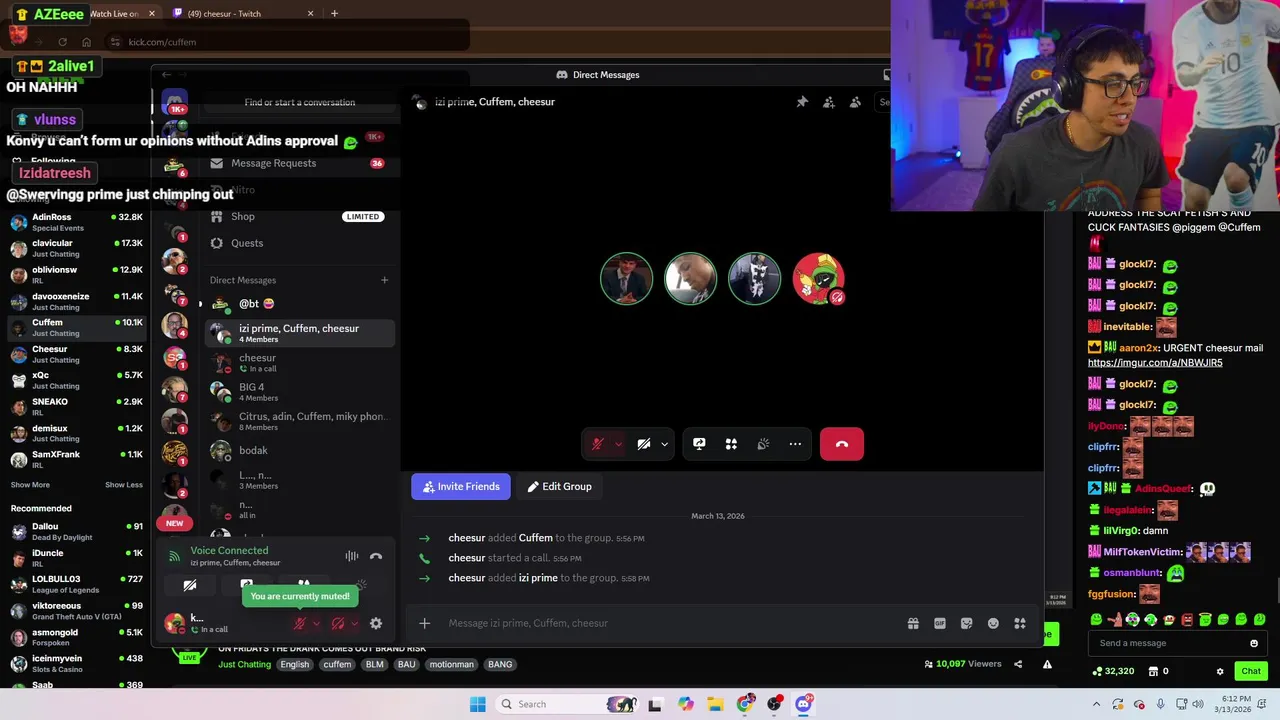Click Invite Friends button
This screenshot has height=720, width=1280.
coord(461,487)
